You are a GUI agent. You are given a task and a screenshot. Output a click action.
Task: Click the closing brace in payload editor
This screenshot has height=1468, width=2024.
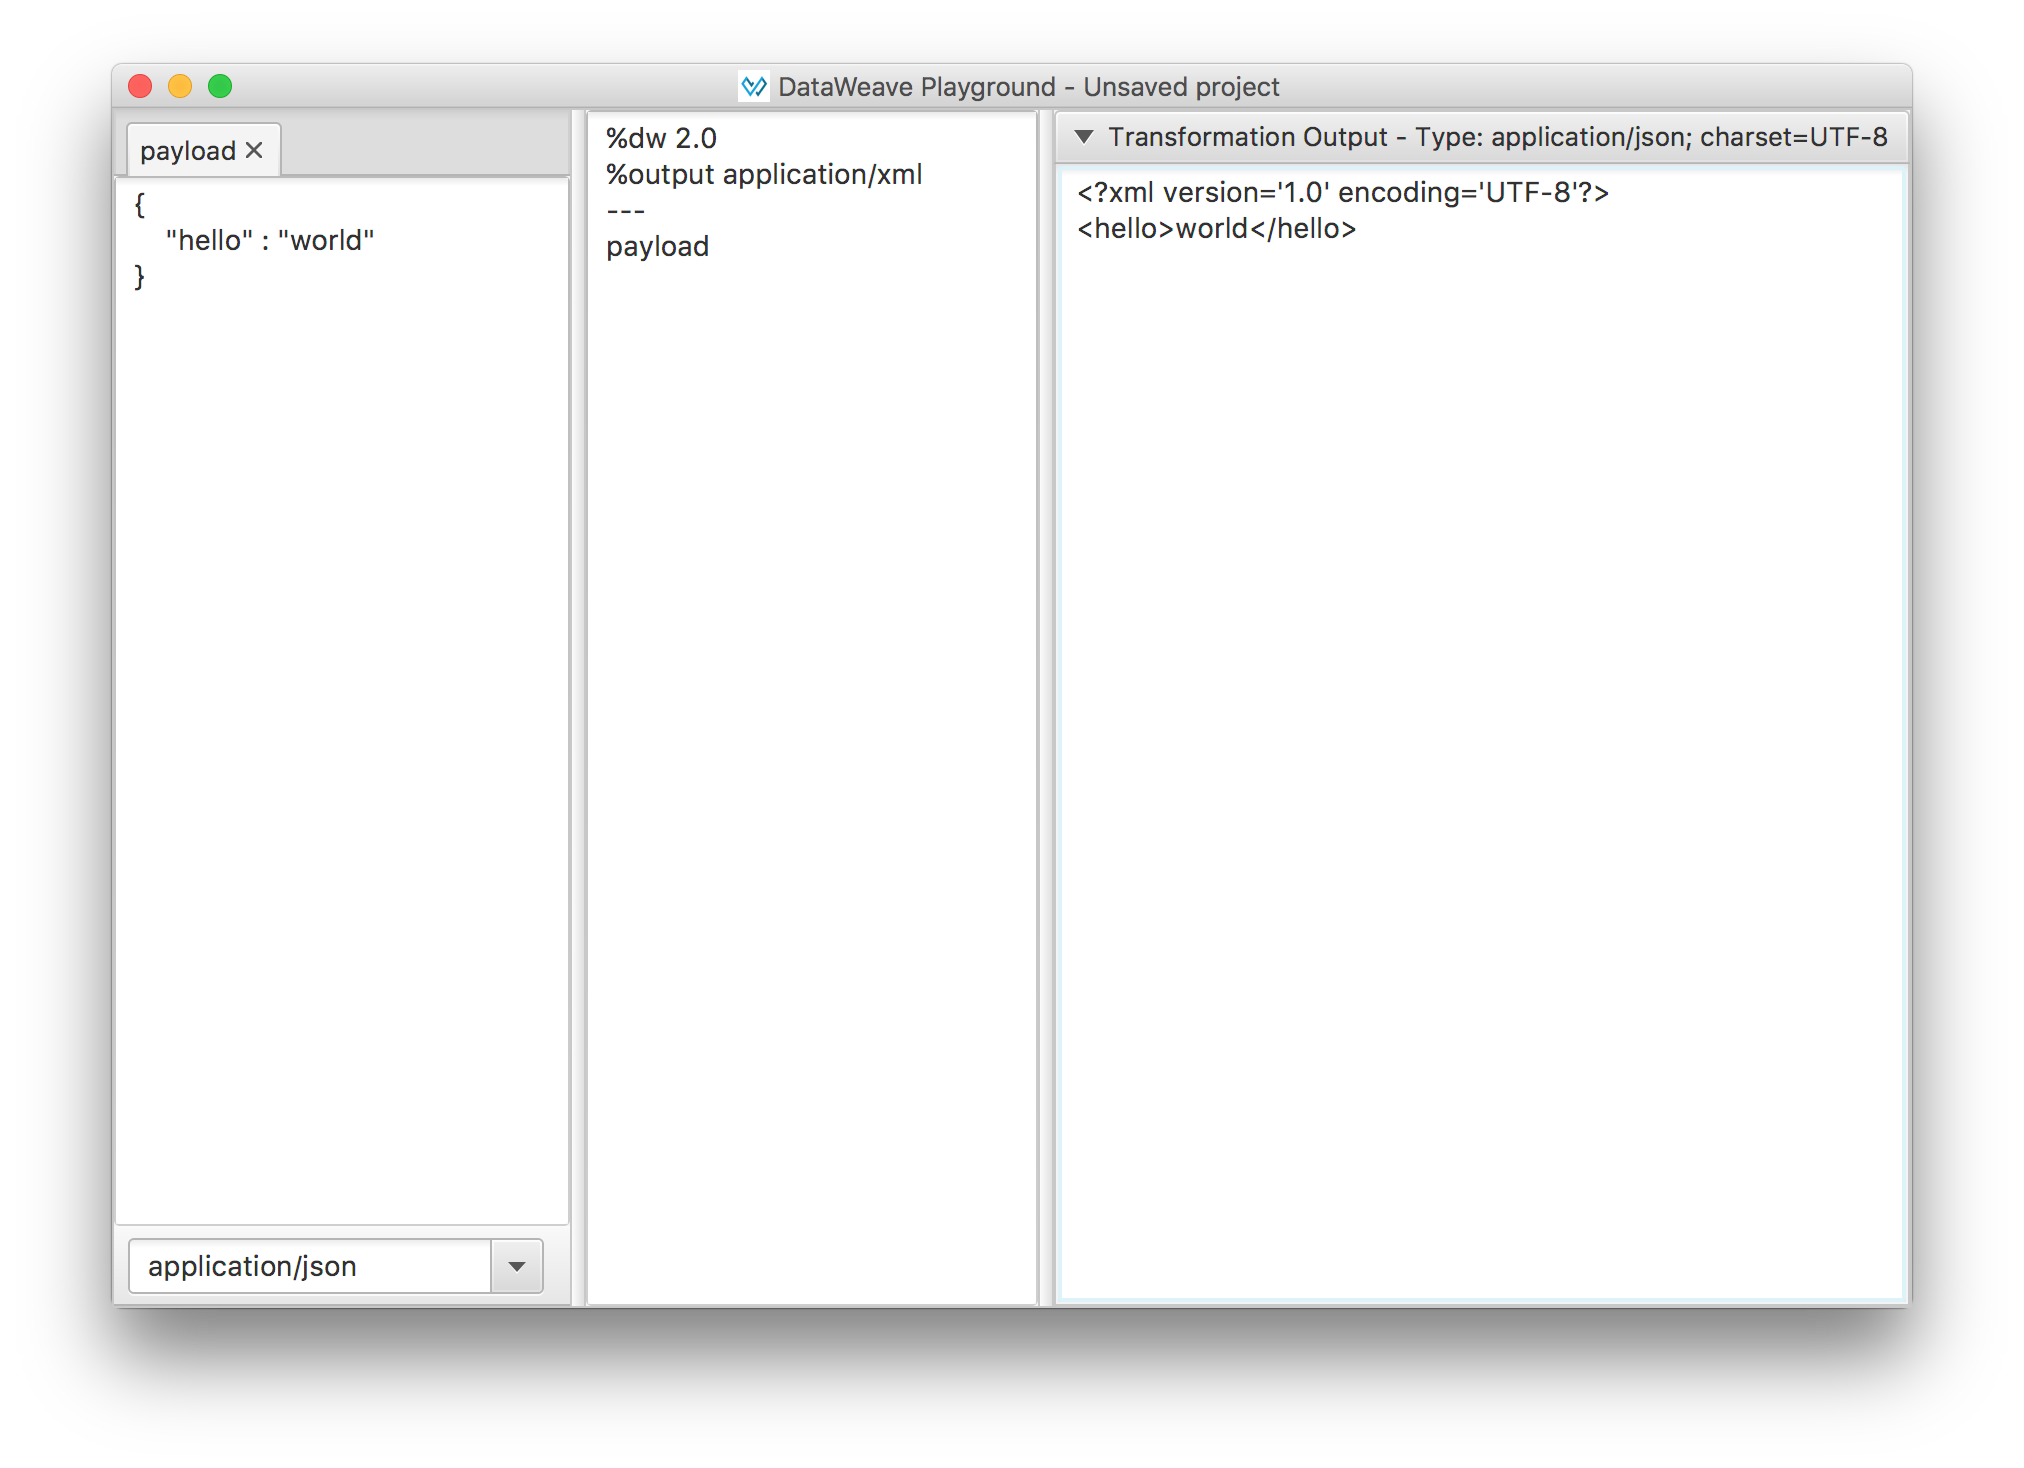click(140, 277)
